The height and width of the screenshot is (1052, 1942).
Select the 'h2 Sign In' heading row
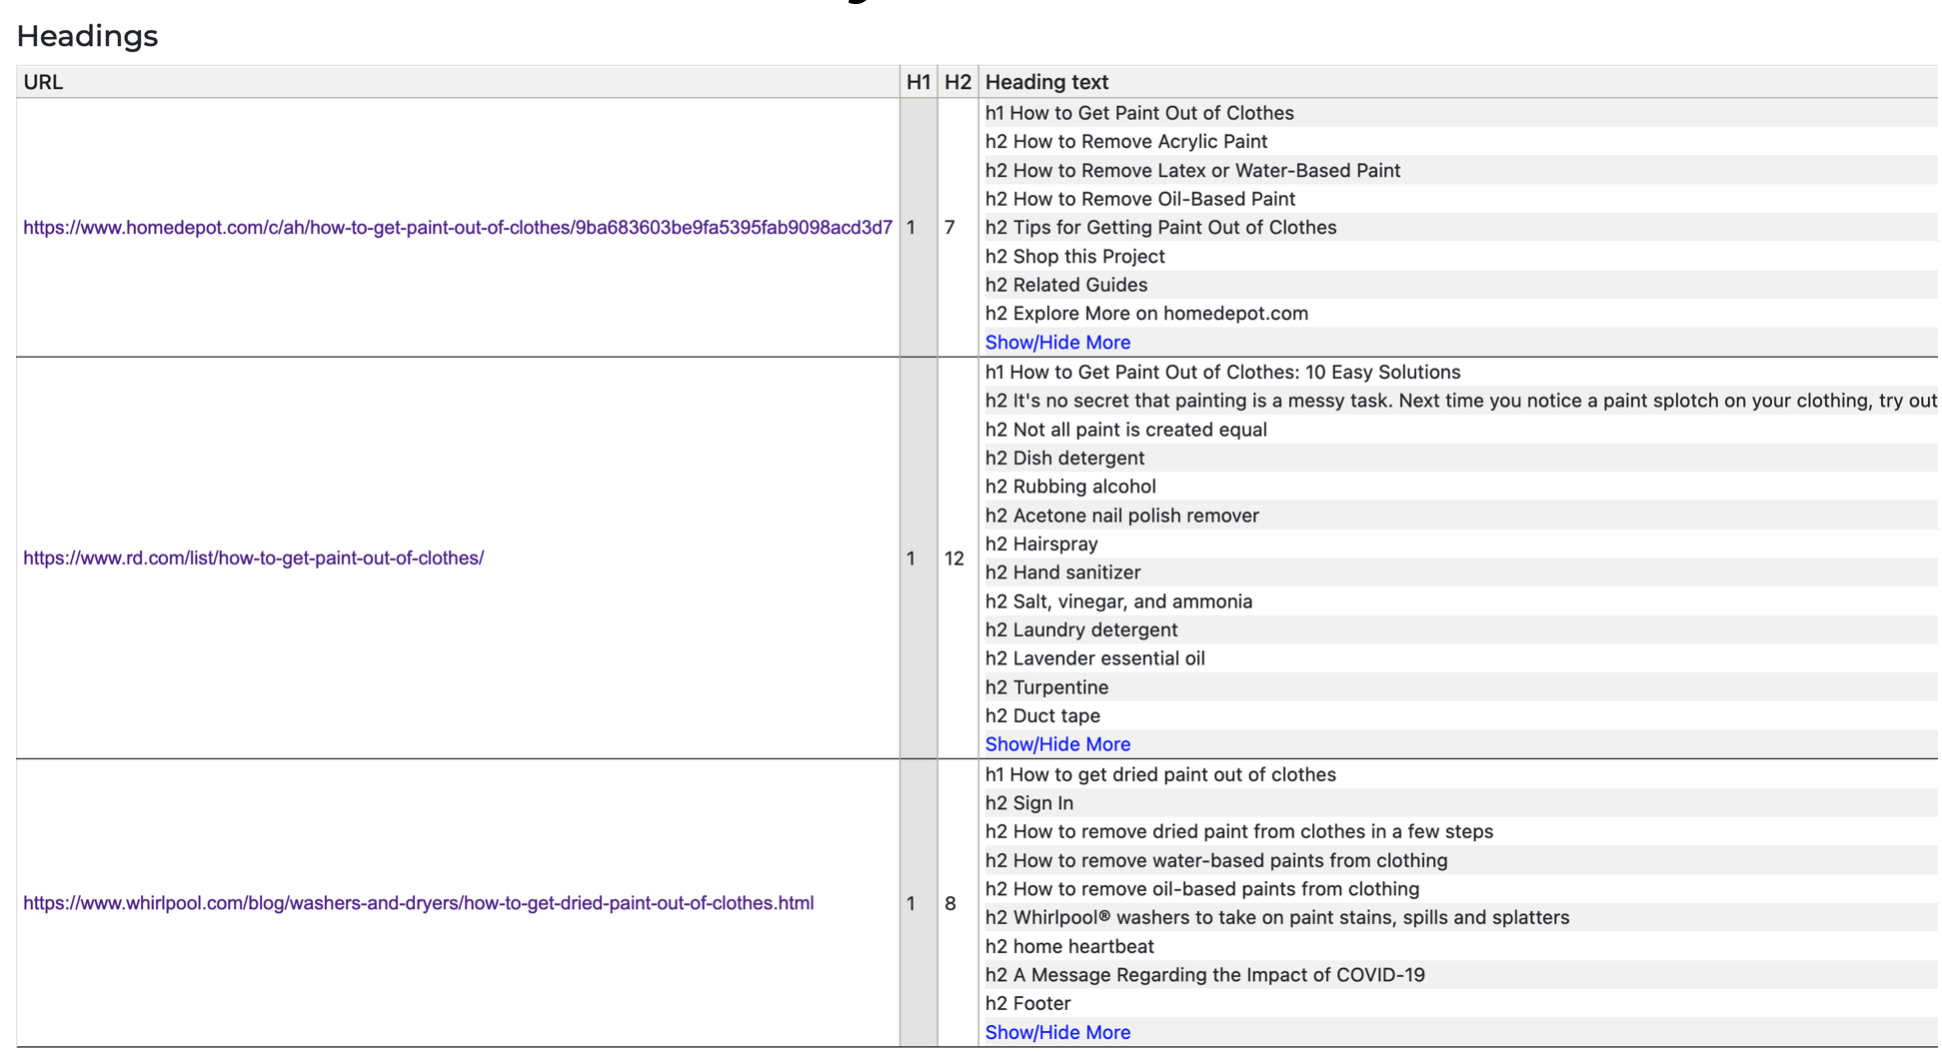pyautogui.click(x=1028, y=803)
